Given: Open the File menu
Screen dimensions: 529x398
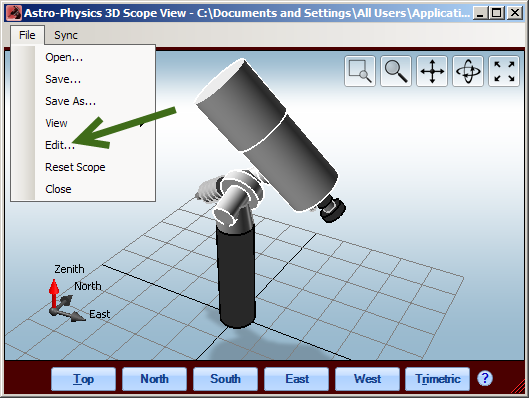Looking at the screenshot, I should [x=27, y=35].
